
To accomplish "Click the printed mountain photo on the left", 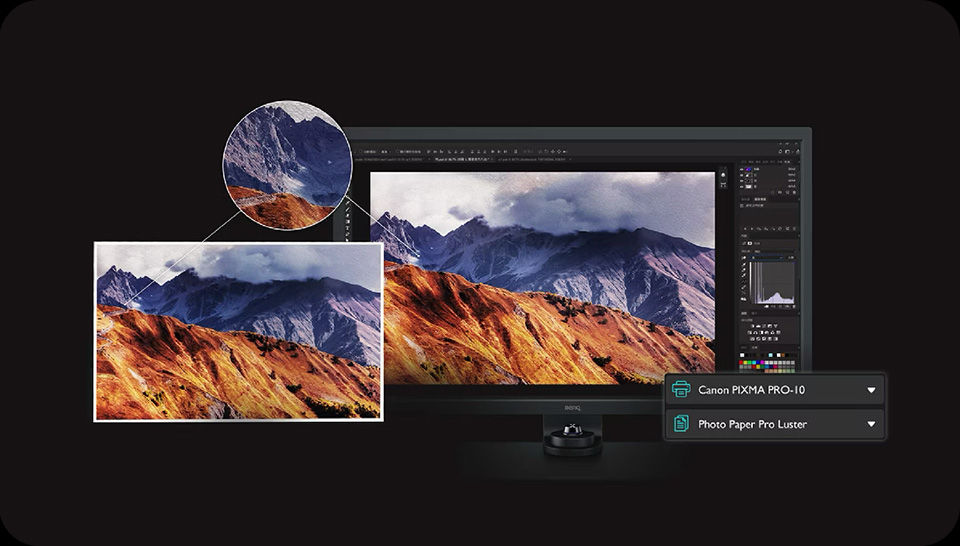I will (238, 331).
